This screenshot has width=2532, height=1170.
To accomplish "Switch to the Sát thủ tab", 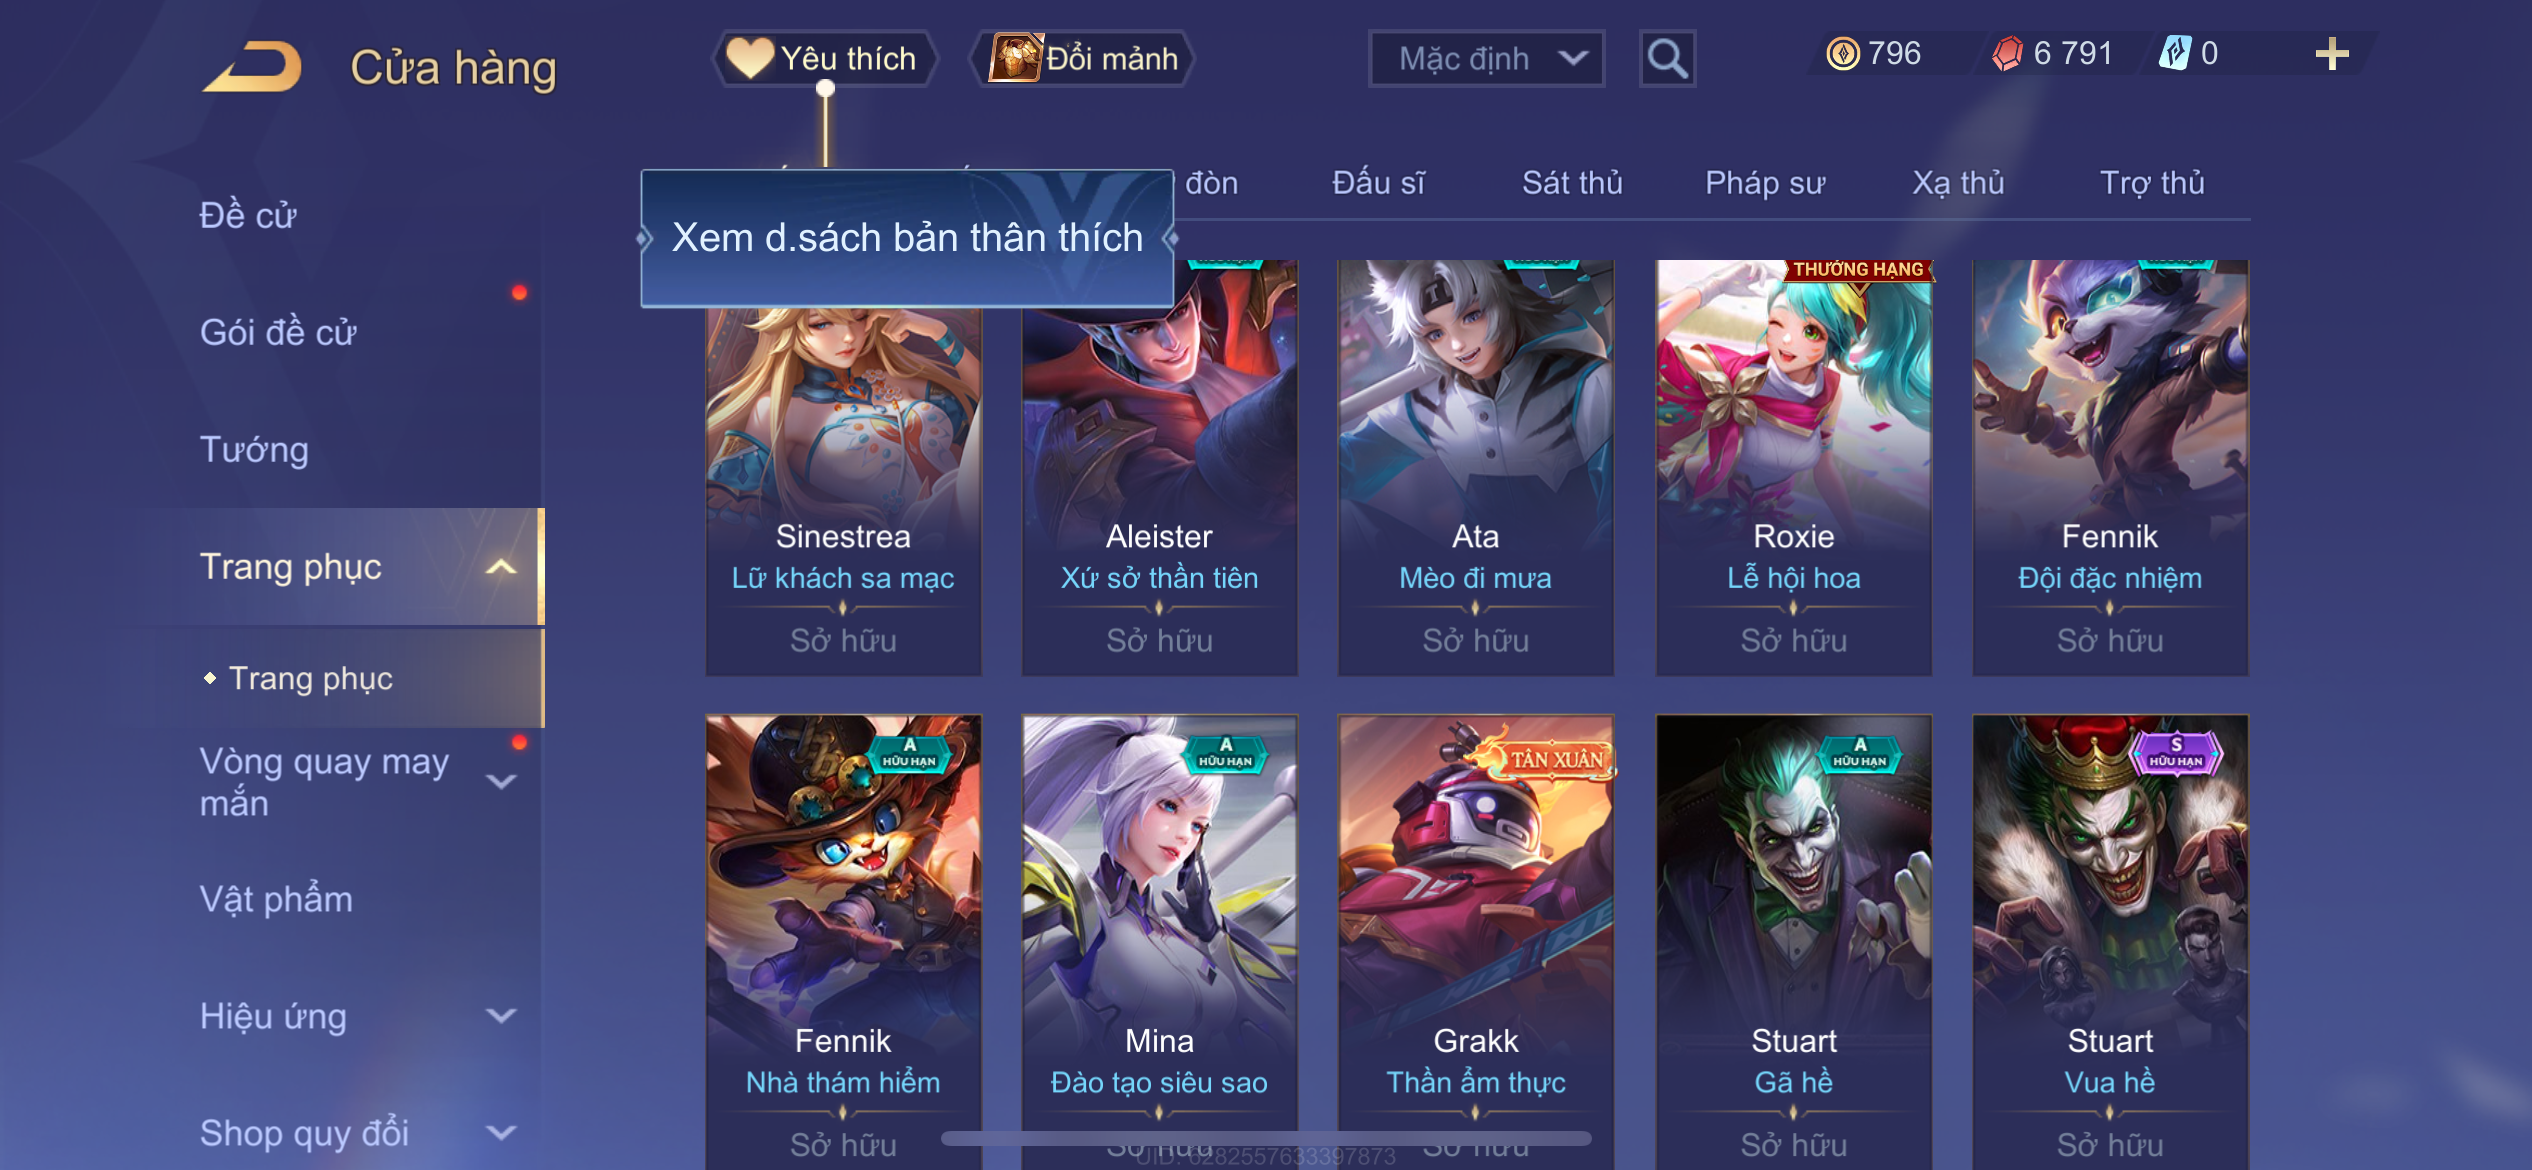I will point(1572,183).
